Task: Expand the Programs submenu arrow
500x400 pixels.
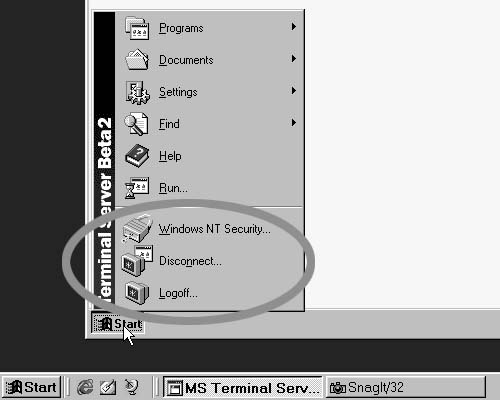Action: click(293, 27)
